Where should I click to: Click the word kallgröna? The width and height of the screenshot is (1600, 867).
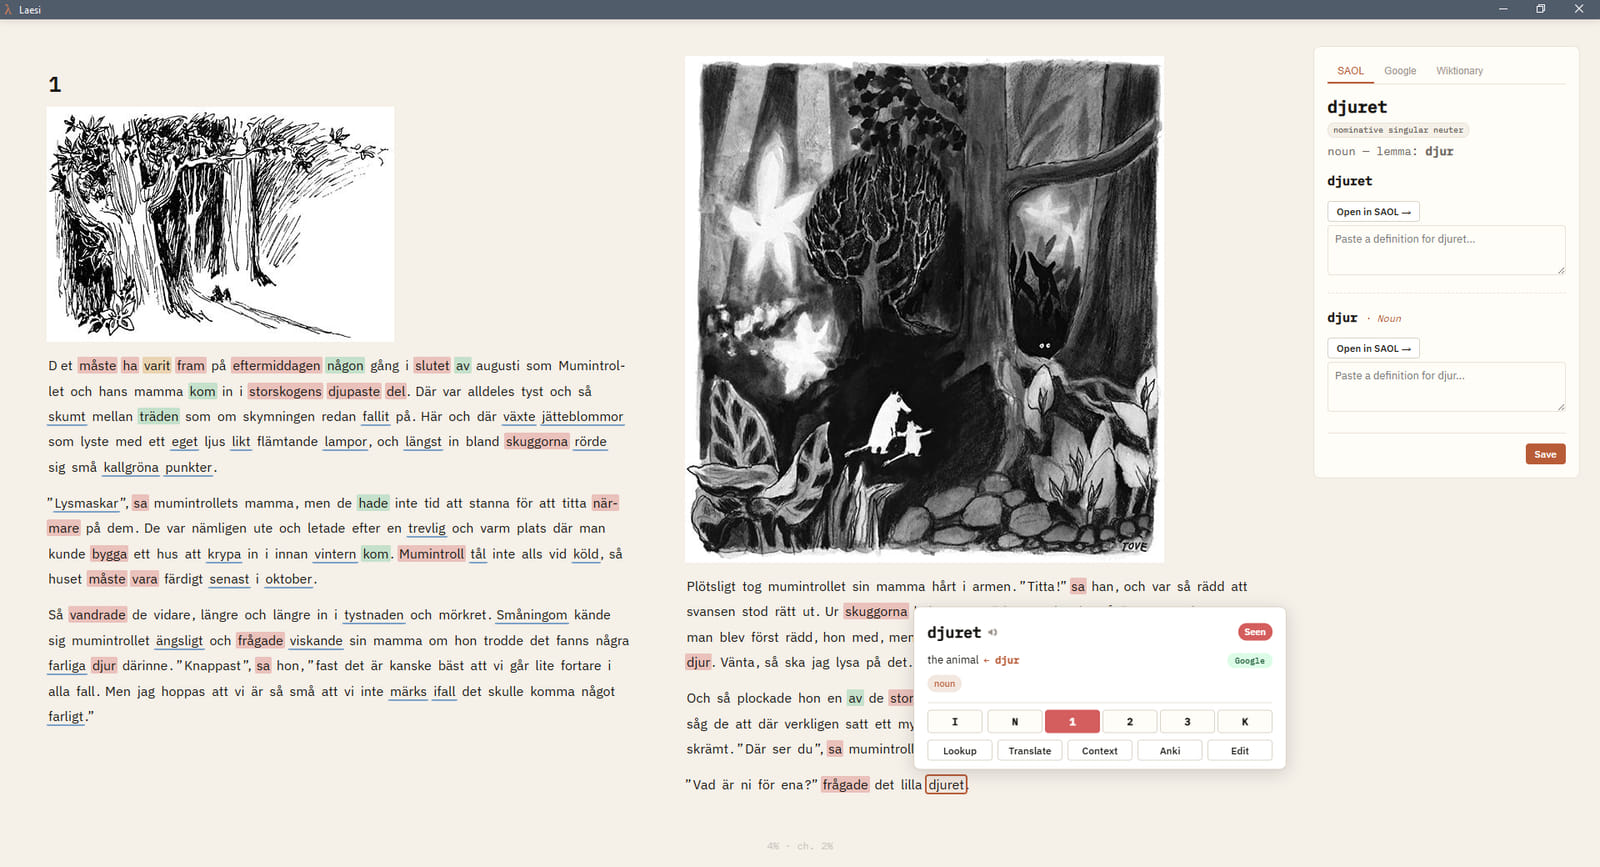tap(131, 468)
